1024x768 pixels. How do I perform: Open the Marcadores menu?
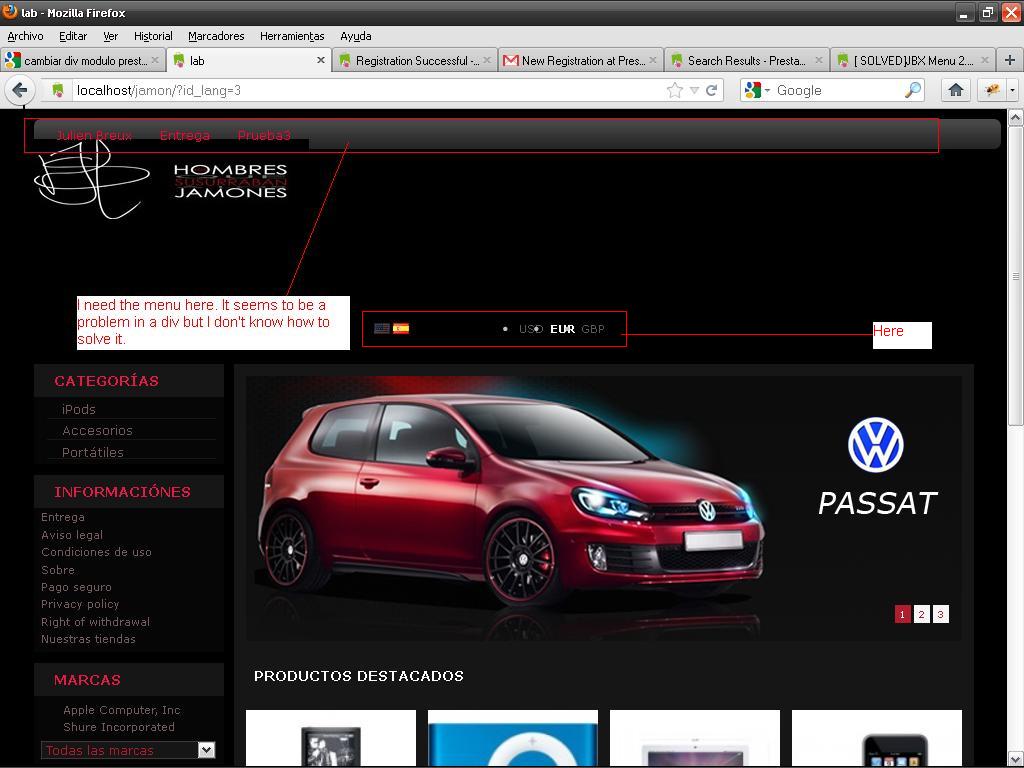(216, 36)
